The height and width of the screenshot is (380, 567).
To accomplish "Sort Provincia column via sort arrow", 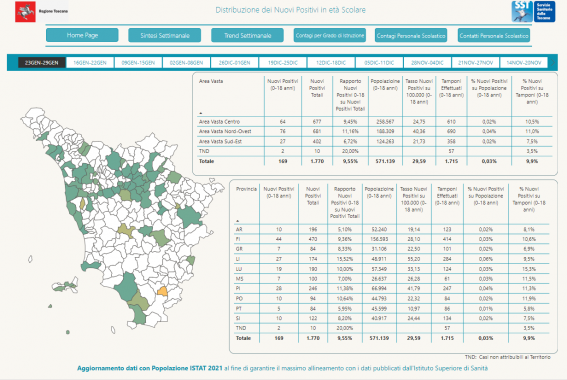I will [238, 221].
